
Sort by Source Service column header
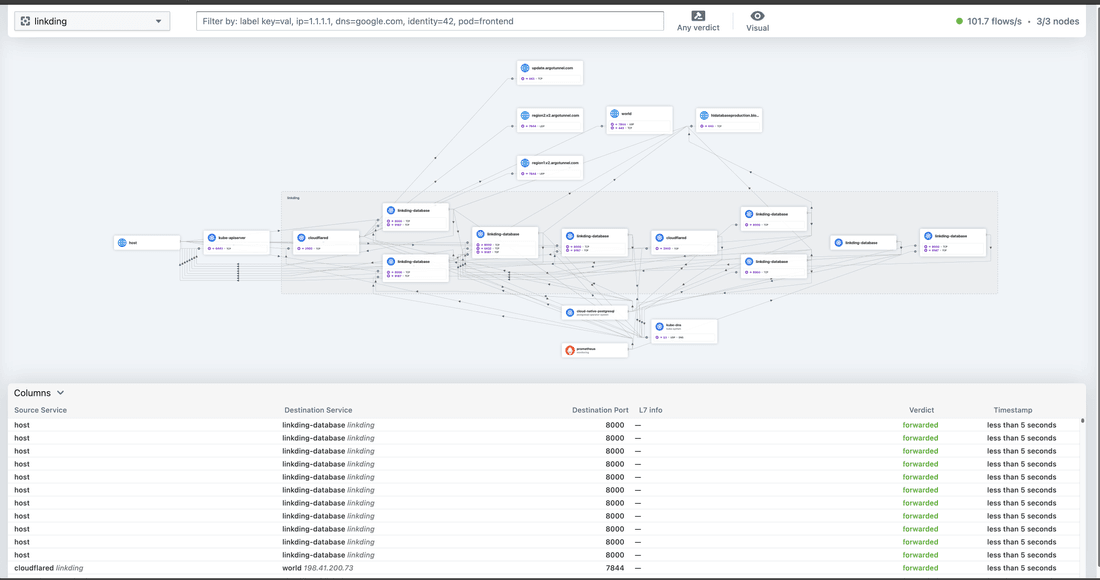40,410
